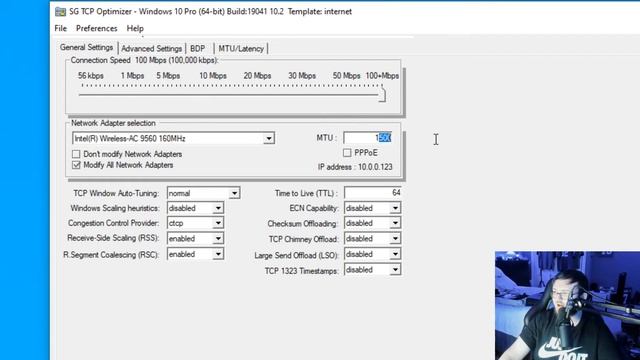This screenshot has height=360, width=640.
Task: Switch to the General Settings tab
Action: pos(87,47)
